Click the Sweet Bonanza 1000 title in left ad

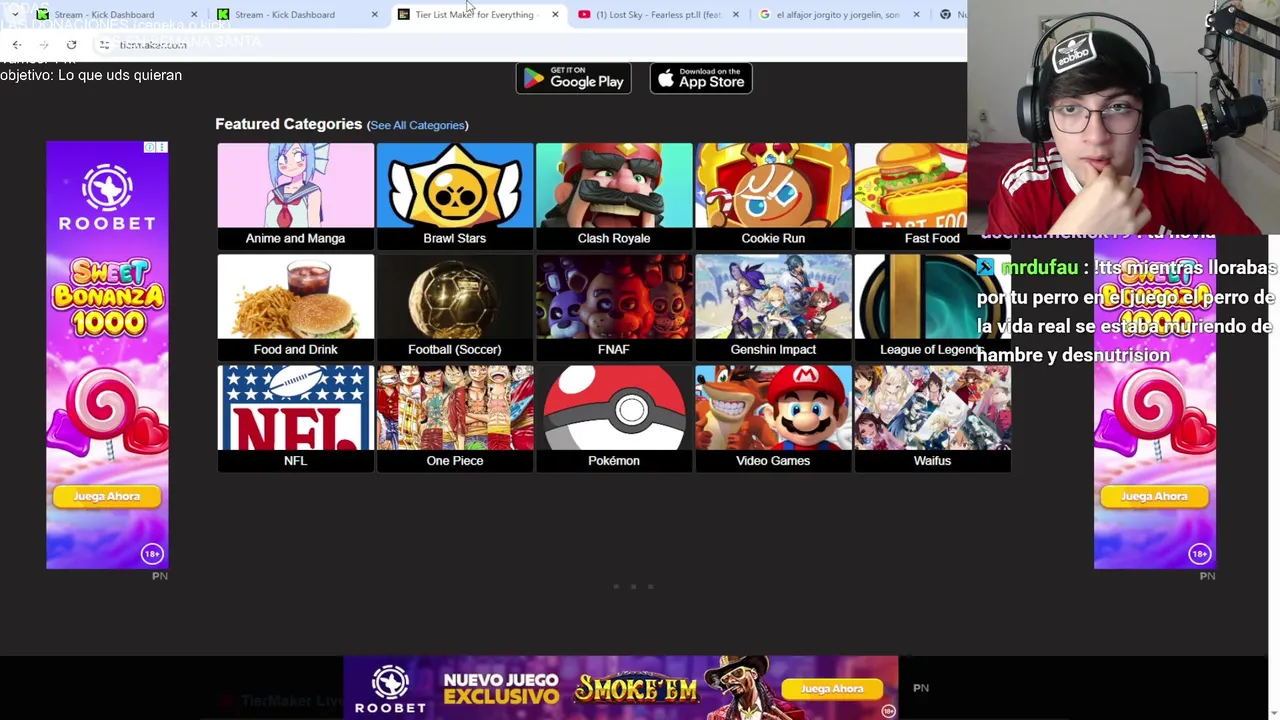coord(108,298)
